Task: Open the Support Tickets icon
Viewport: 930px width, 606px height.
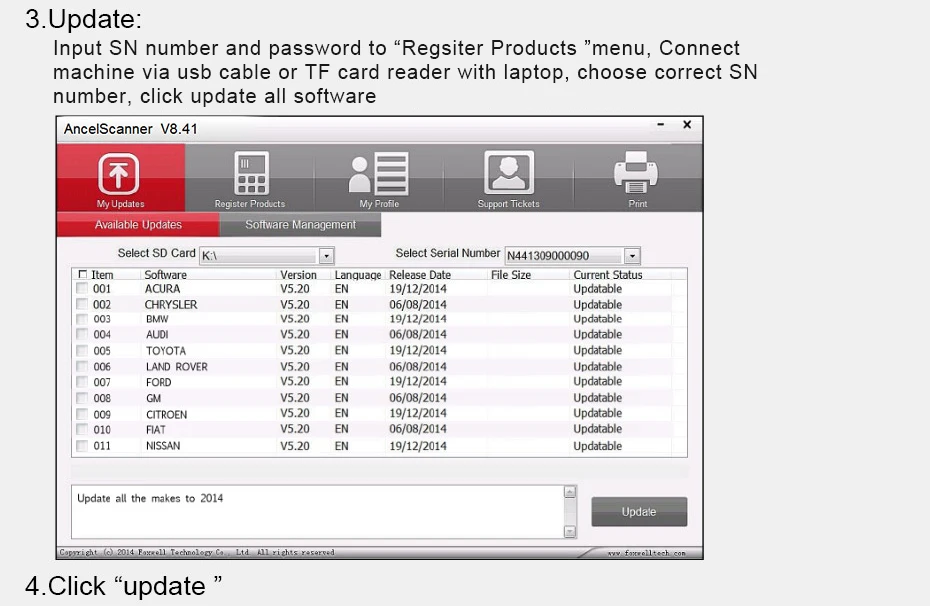Action: [x=509, y=173]
